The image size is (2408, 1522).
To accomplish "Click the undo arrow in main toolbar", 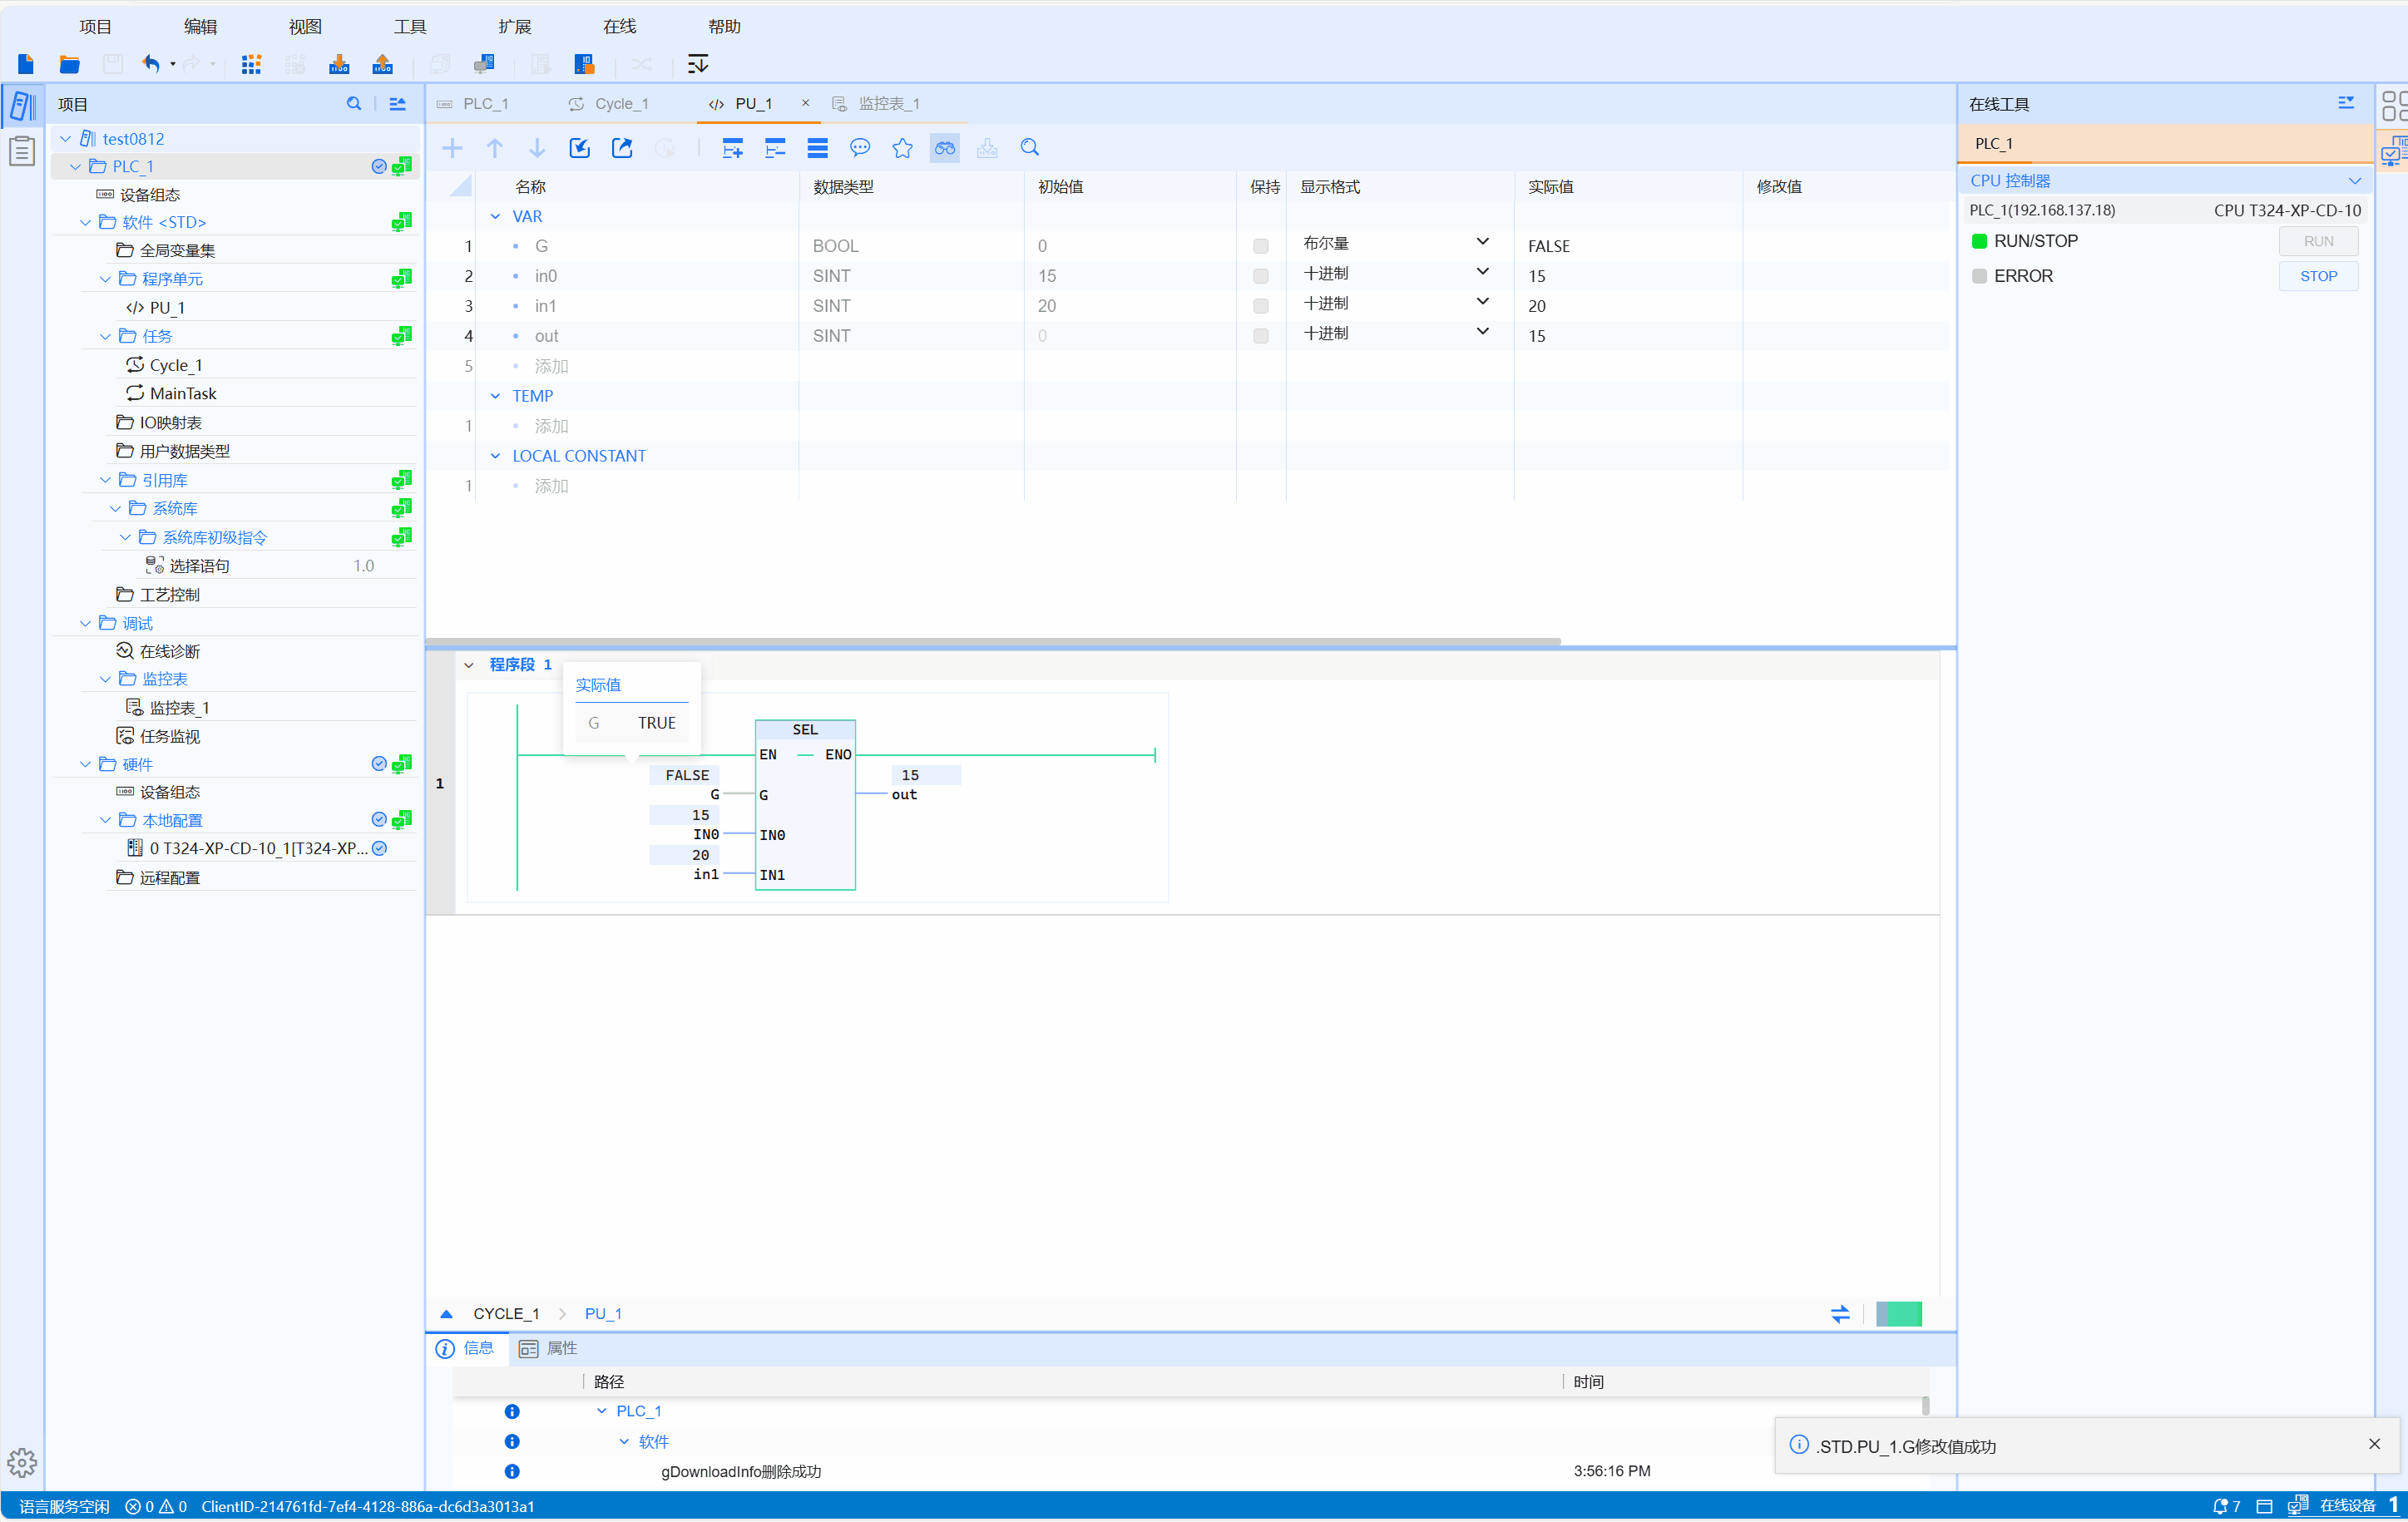I will point(151,64).
